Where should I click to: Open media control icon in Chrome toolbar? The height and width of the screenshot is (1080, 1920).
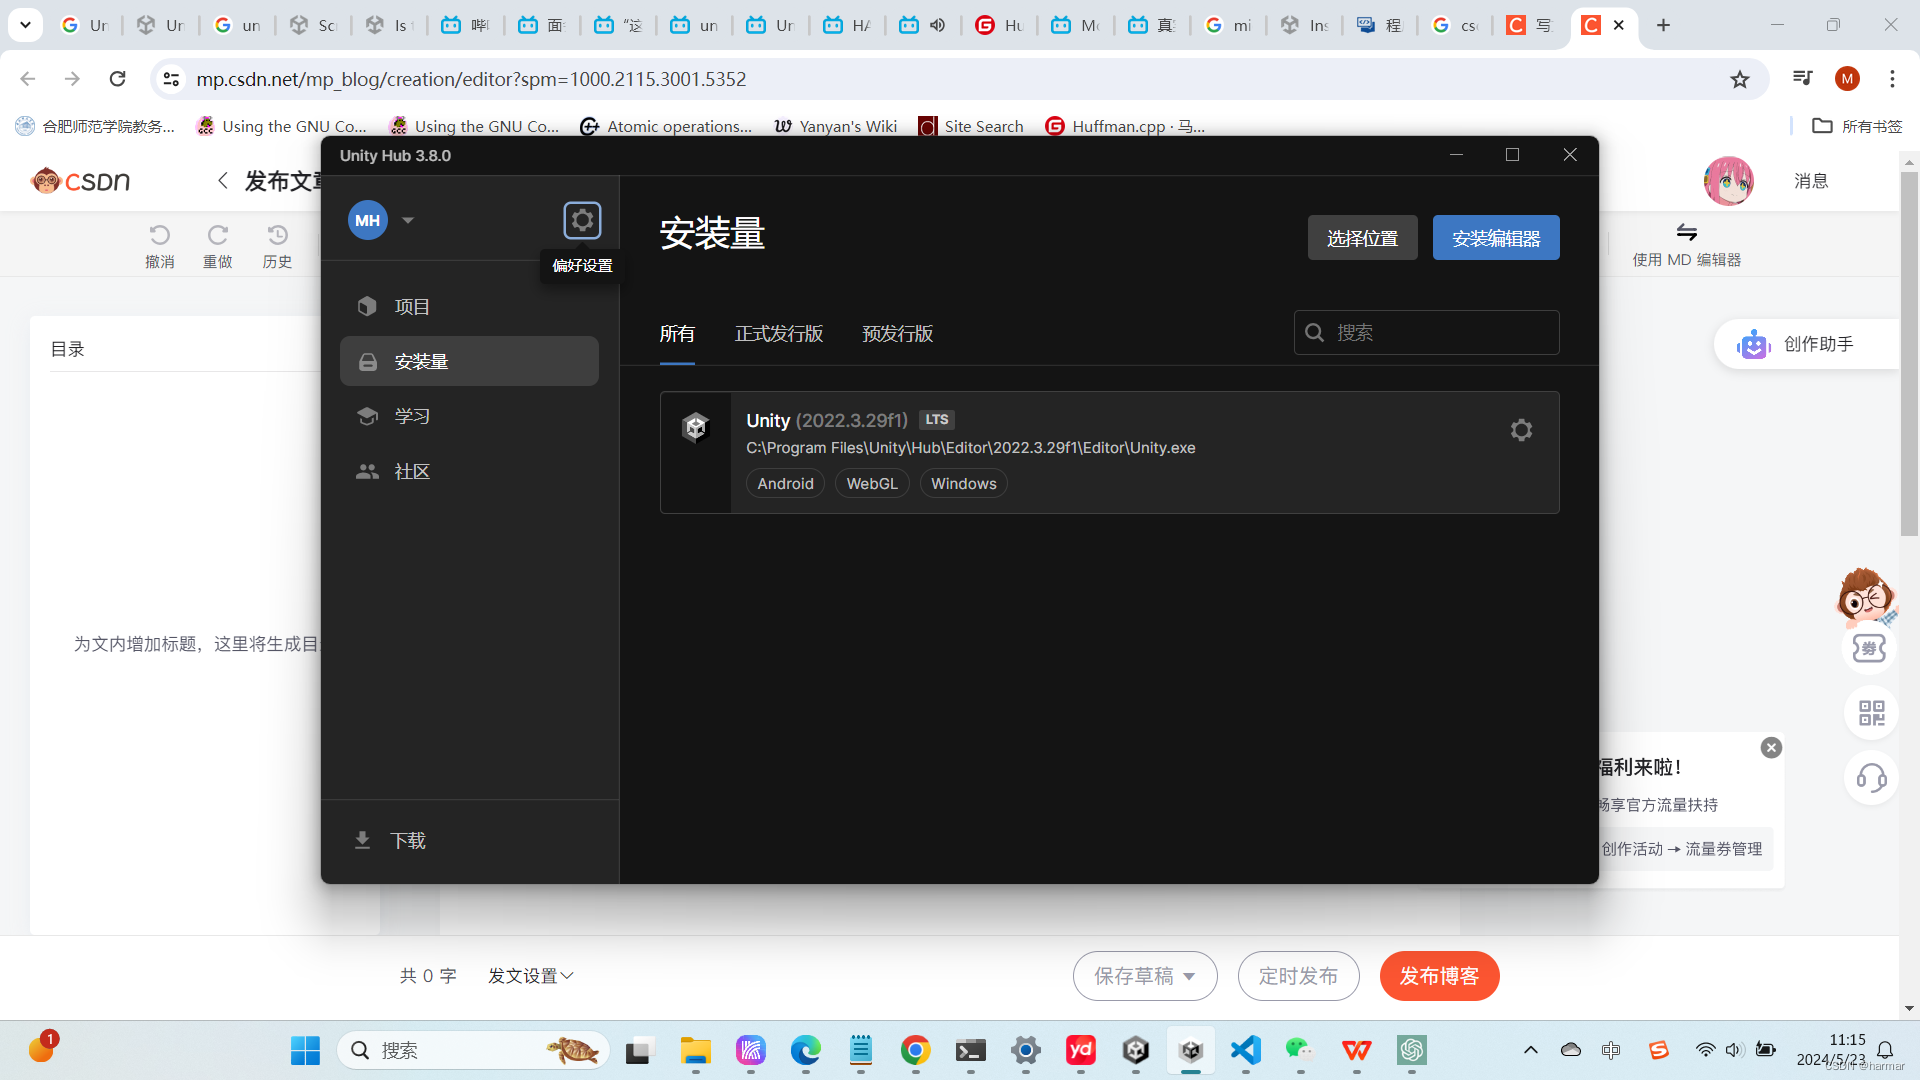tap(1802, 79)
